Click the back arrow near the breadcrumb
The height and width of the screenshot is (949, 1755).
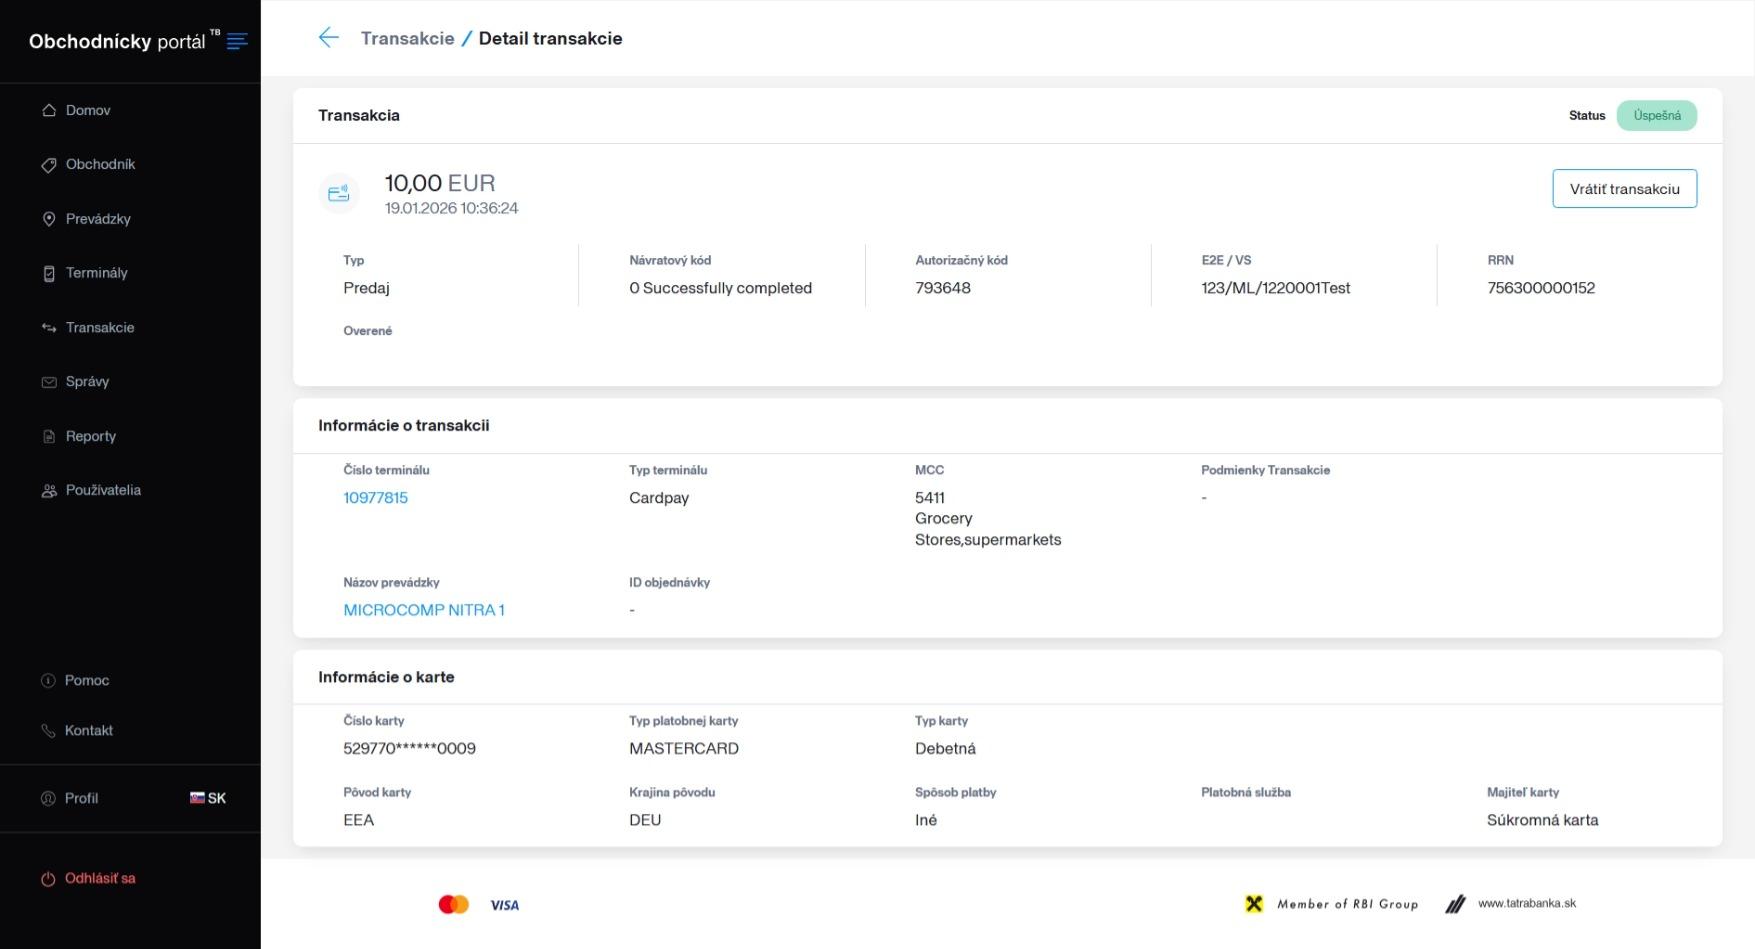(328, 37)
